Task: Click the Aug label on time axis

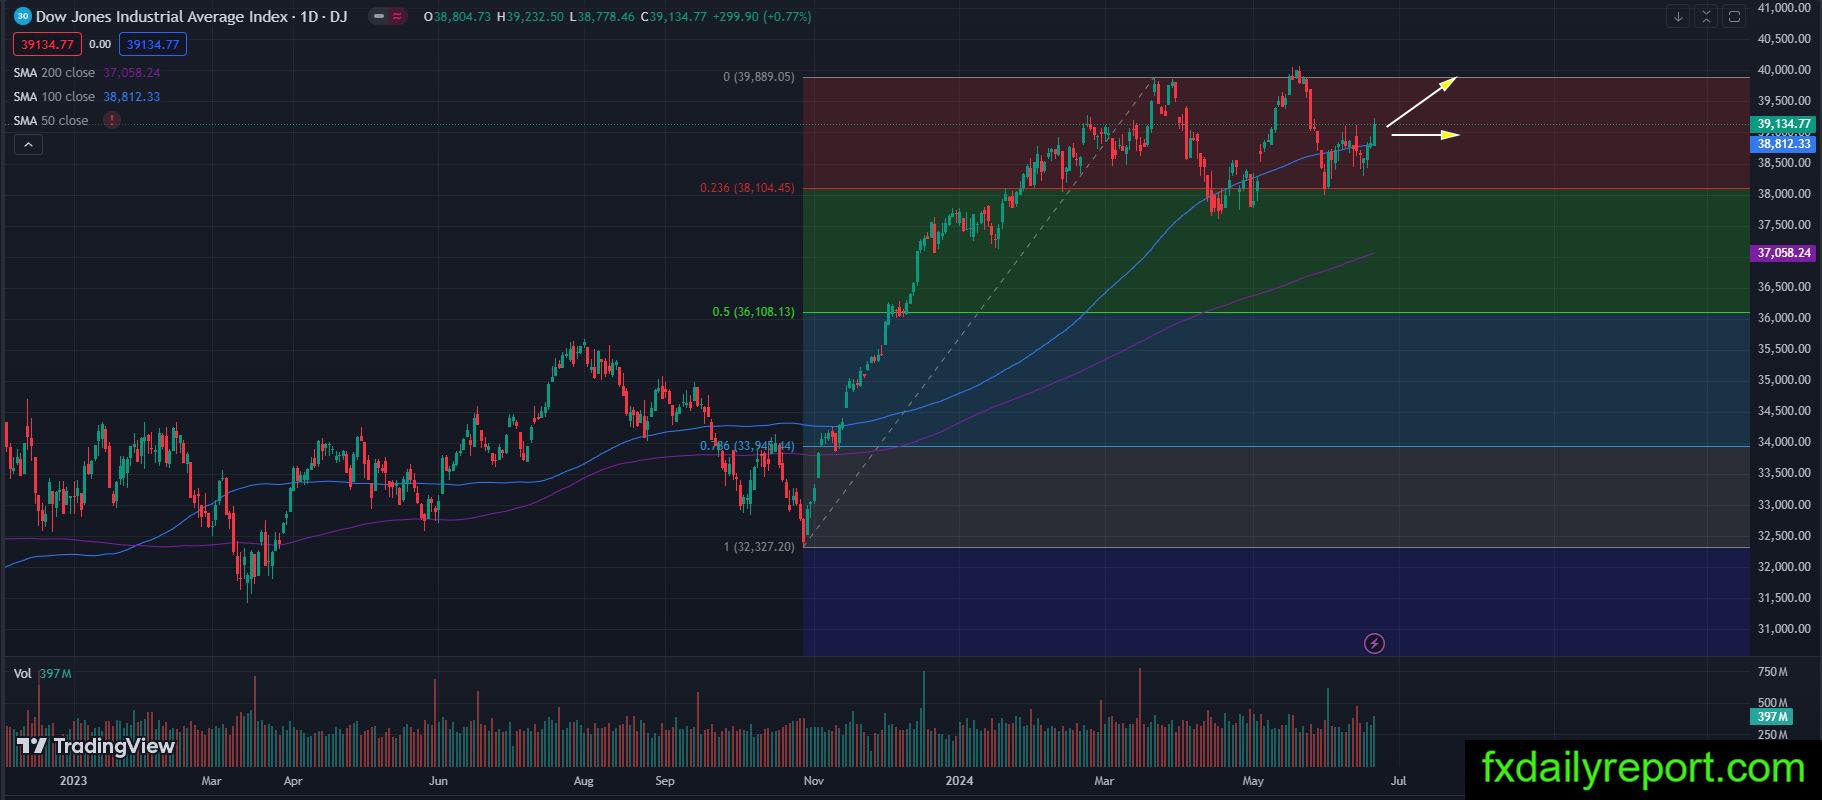Action: coord(584,781)
